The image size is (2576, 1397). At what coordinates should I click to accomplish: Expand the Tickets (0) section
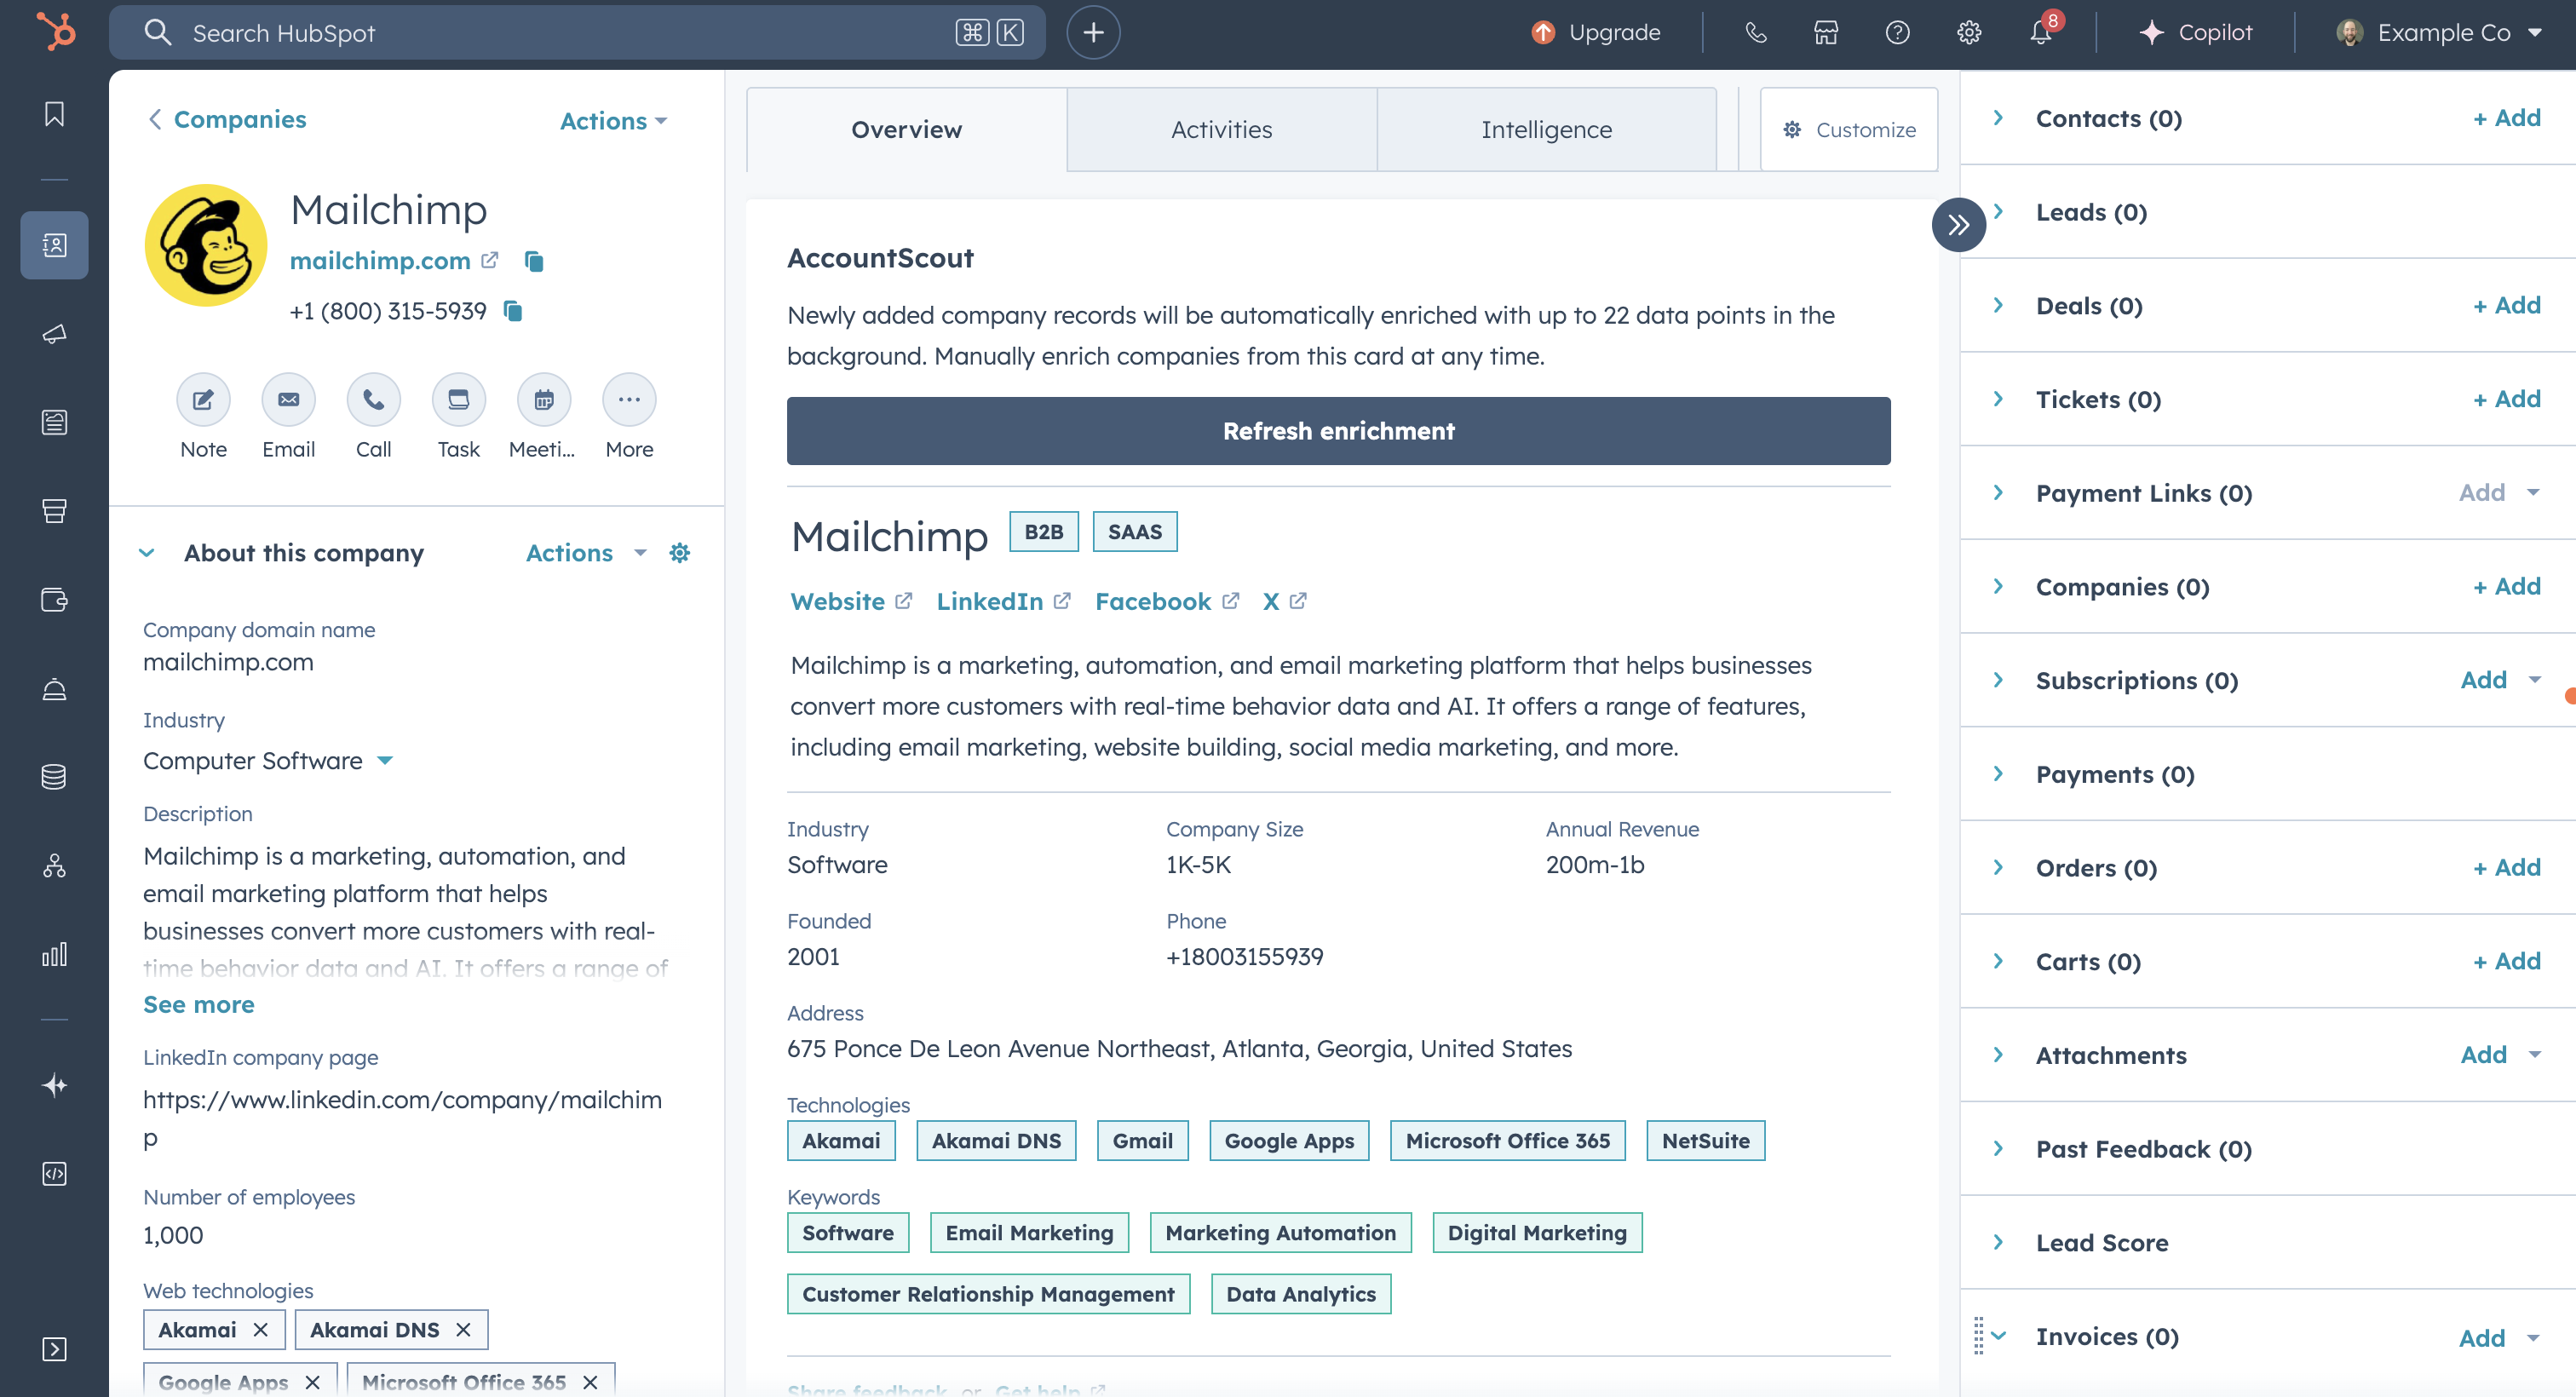coord(1998,398)
